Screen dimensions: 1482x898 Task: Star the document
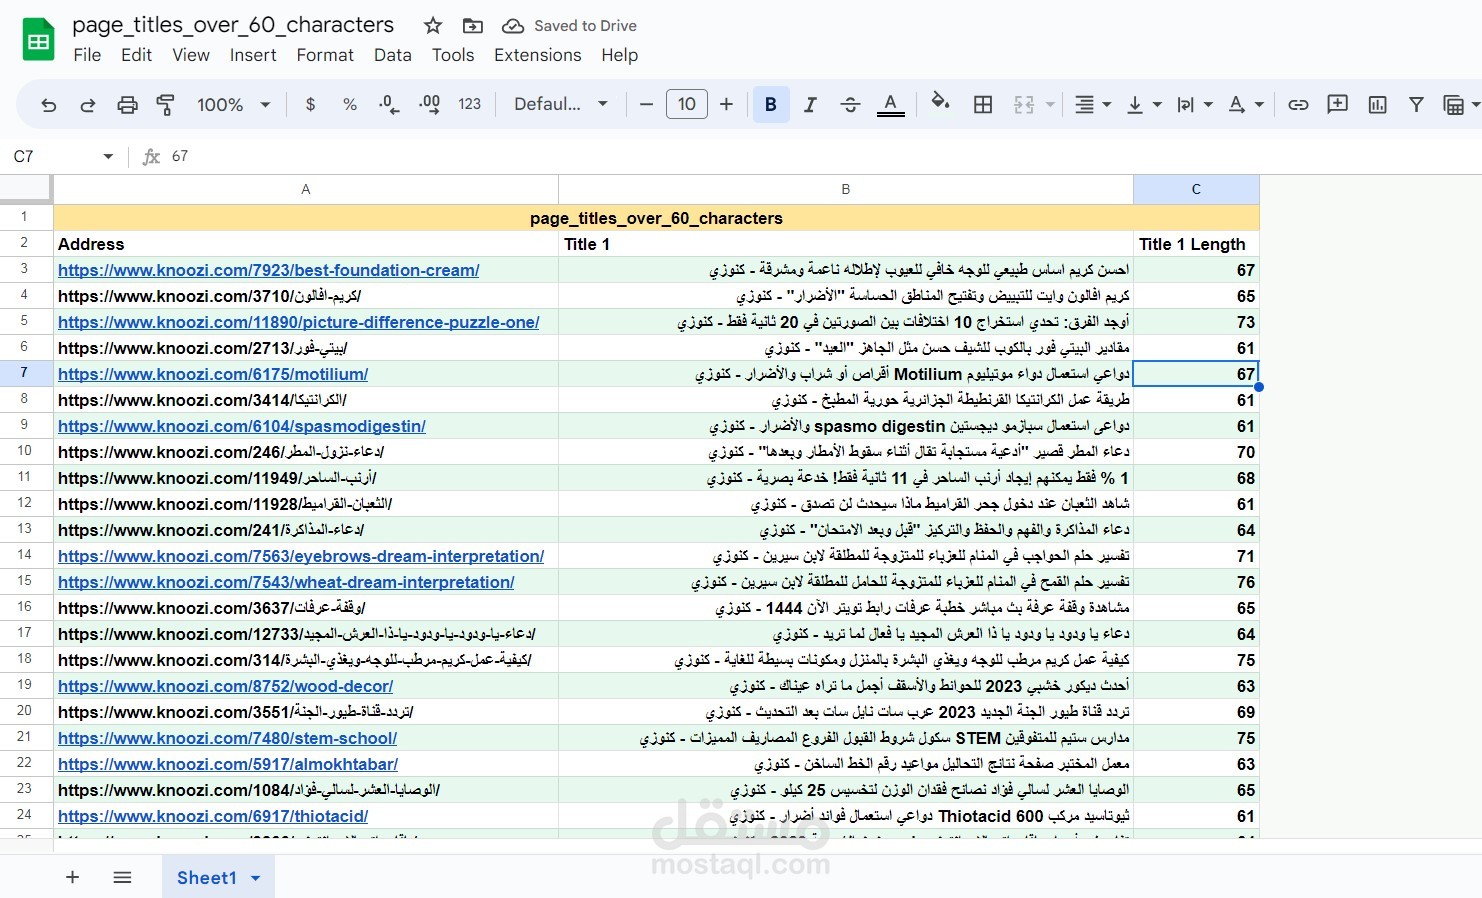pyautogui.click(x=433, y=26)
